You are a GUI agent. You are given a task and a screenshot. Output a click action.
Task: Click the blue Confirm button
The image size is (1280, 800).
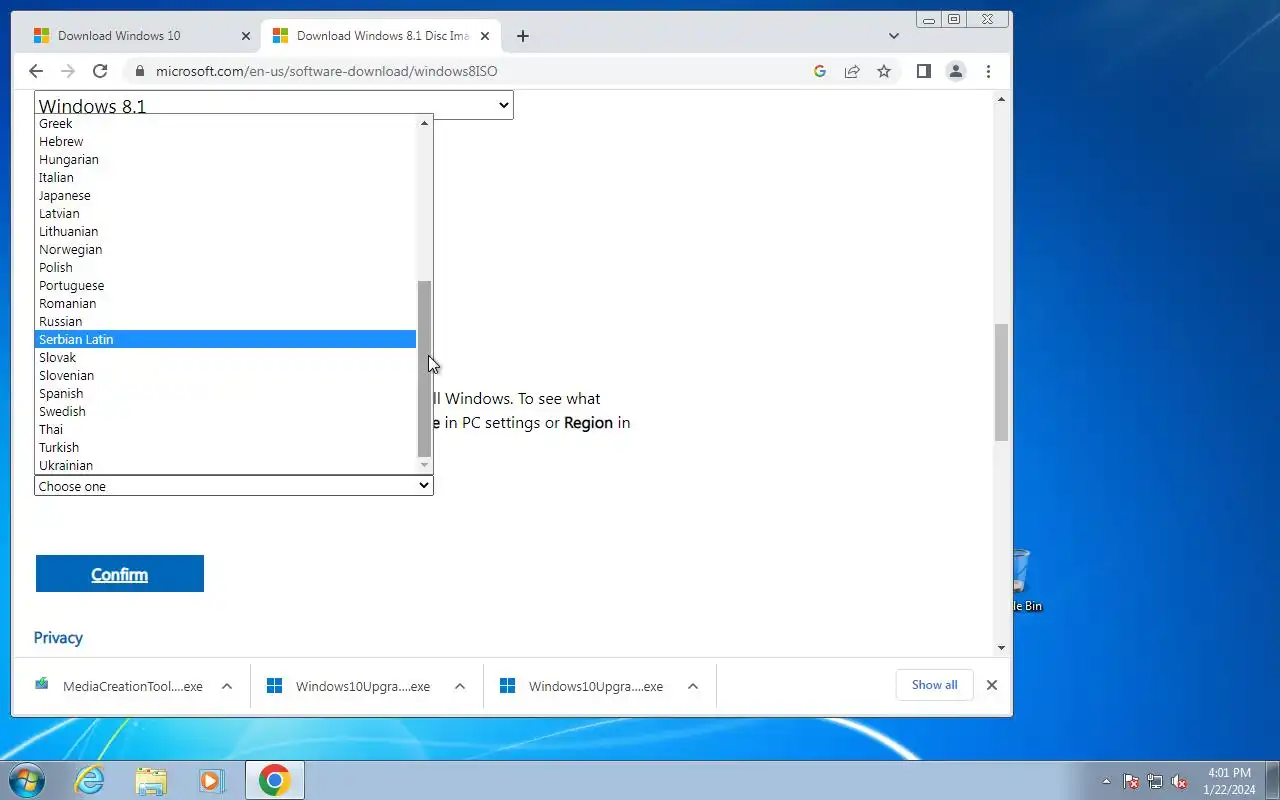click(x=120, y=574)
